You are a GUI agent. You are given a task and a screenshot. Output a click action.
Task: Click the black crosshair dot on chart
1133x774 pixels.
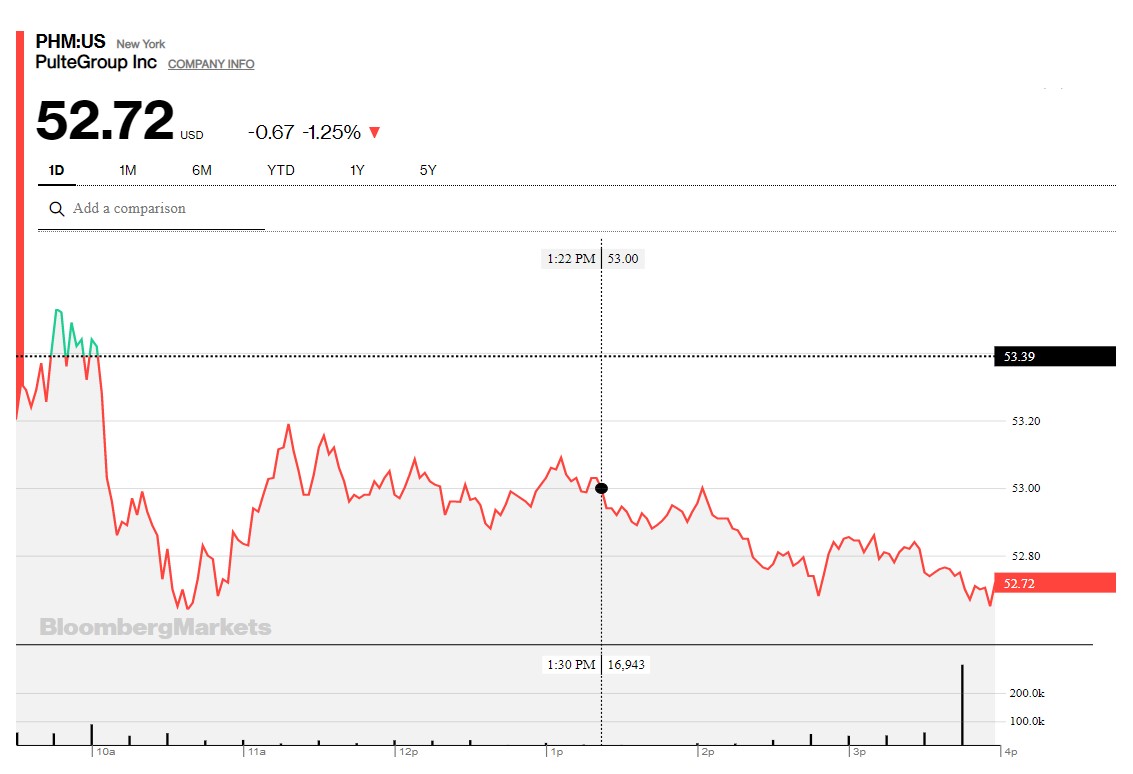pyautogui.click(x=601, y=488)
